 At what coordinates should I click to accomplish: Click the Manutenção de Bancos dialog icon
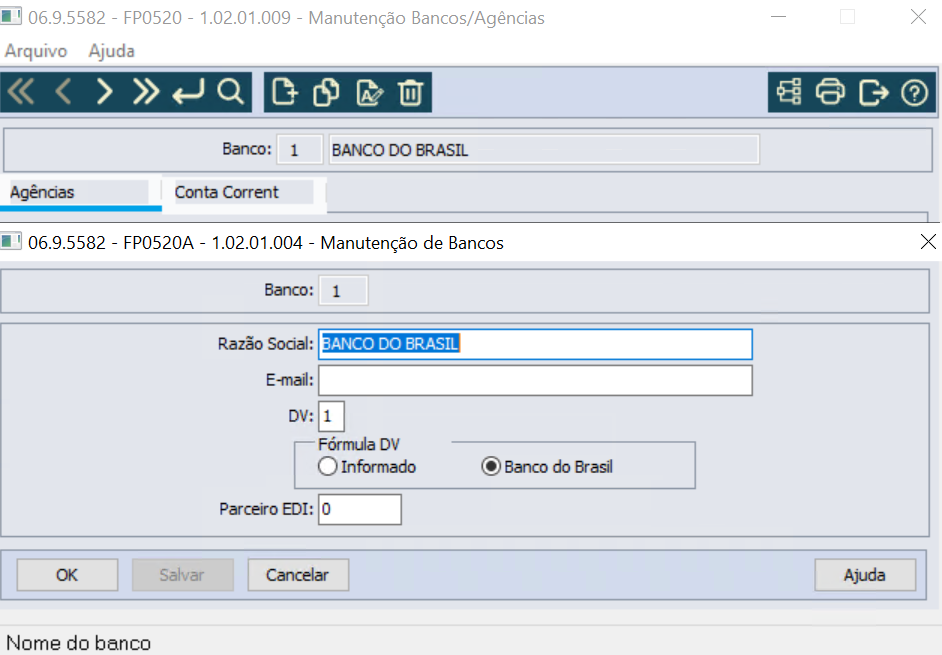pyautogui.click(x=11, y=242)
